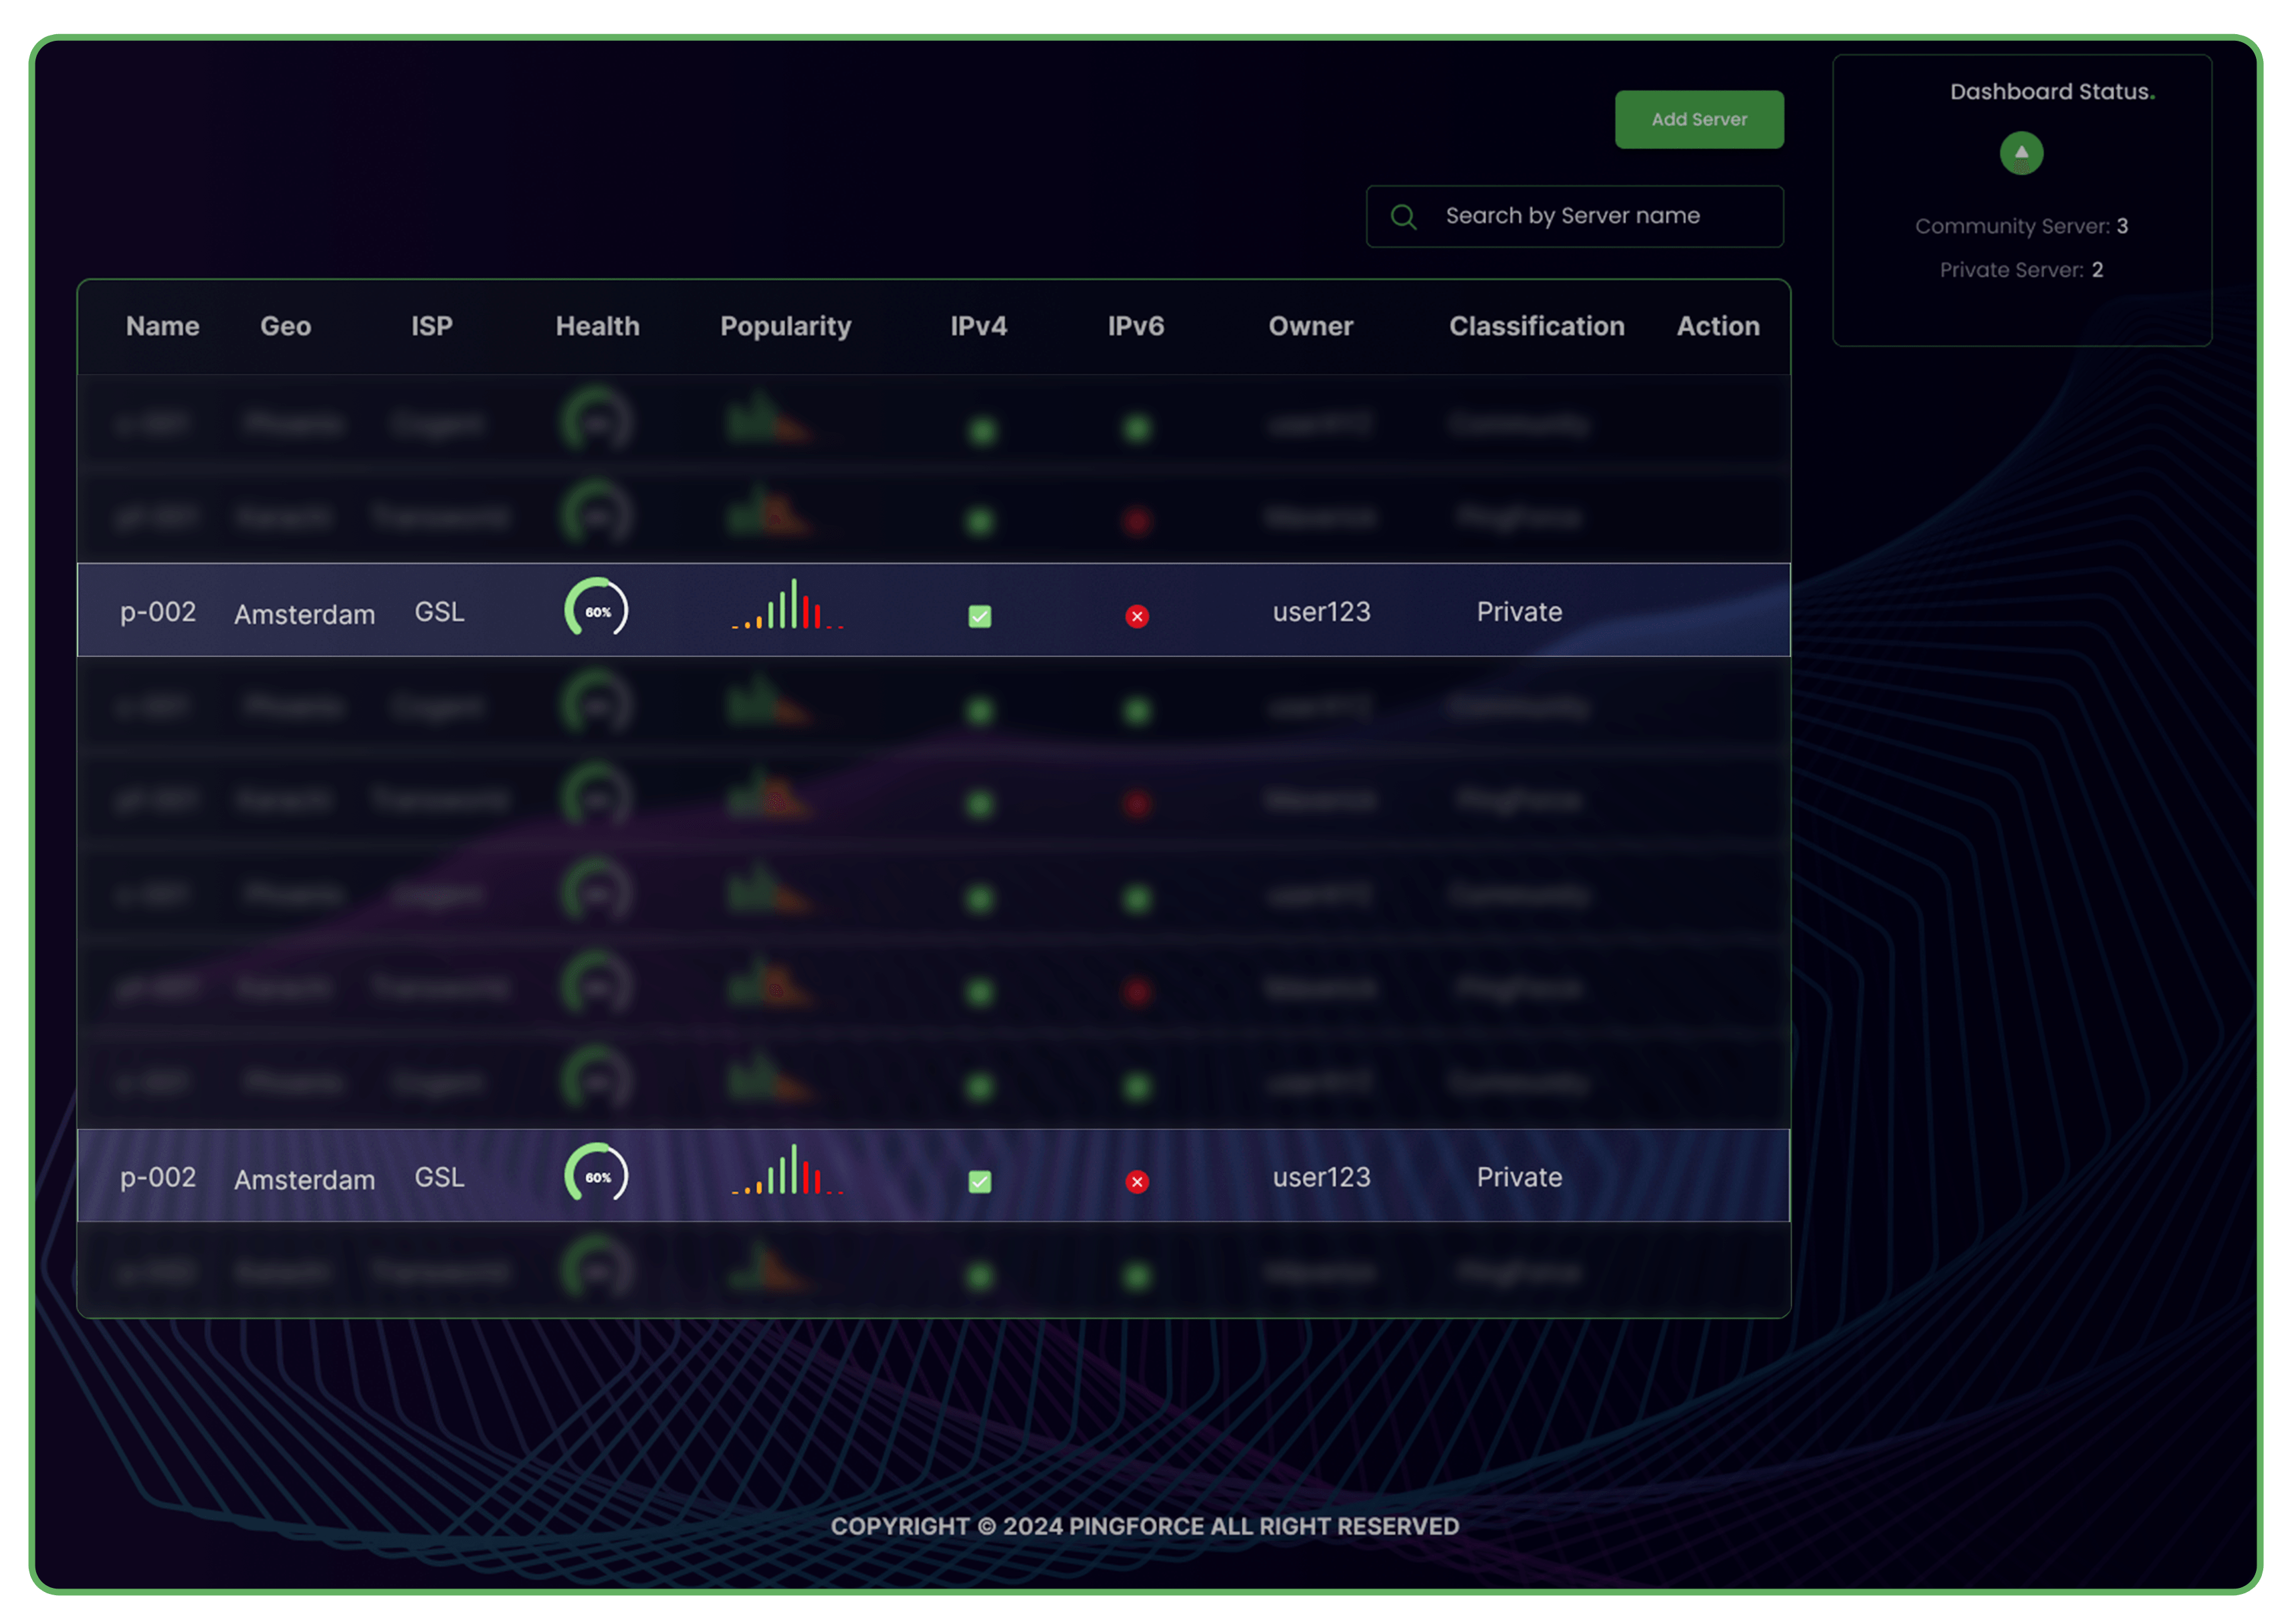Viewport: 2290px width, 1624px height.
Task: Click the Popularity column header
Action: 785,326
